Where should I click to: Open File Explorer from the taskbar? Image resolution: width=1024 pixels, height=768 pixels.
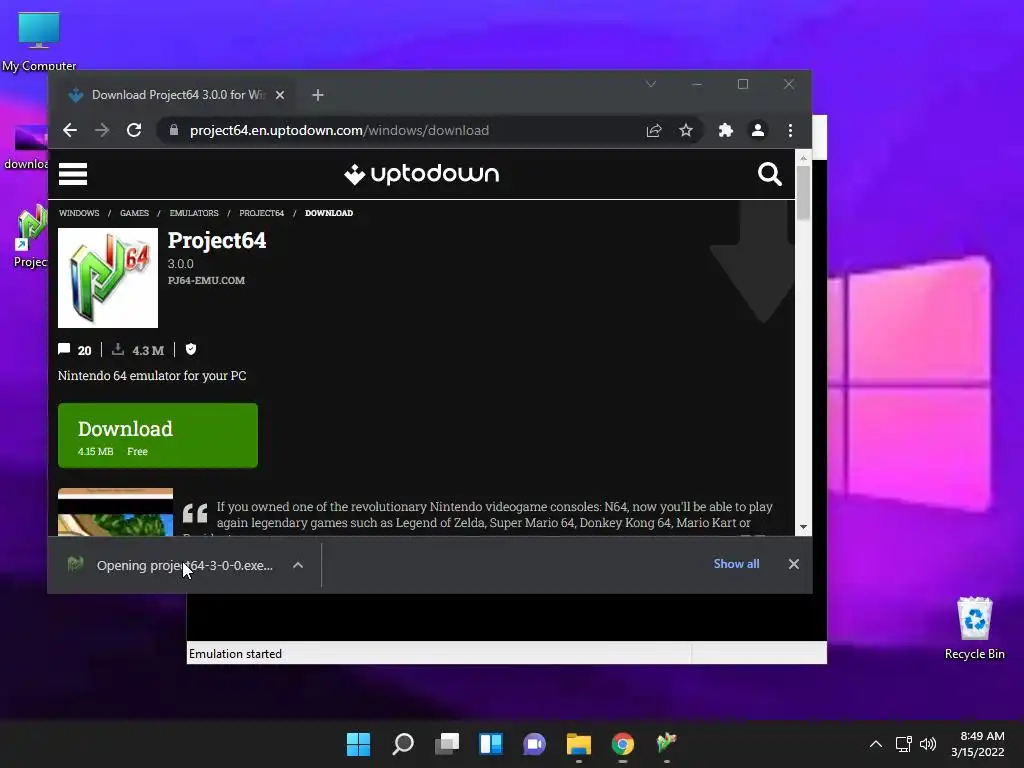tap(579, 744)
